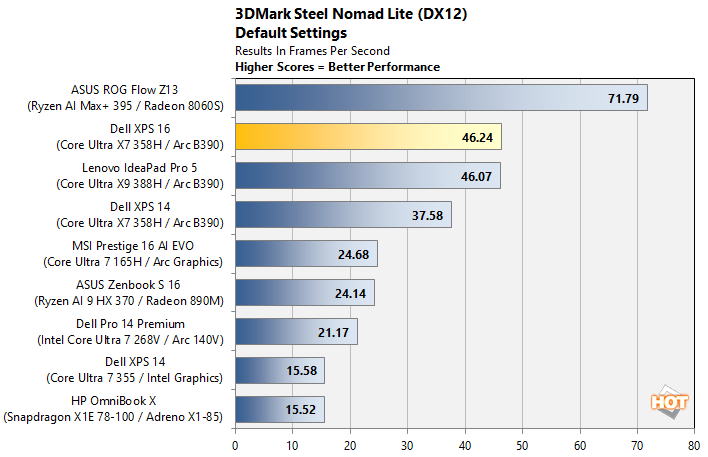Click the ASUS ROG Flow Z13 bar
708x457 pixels.
441,98
